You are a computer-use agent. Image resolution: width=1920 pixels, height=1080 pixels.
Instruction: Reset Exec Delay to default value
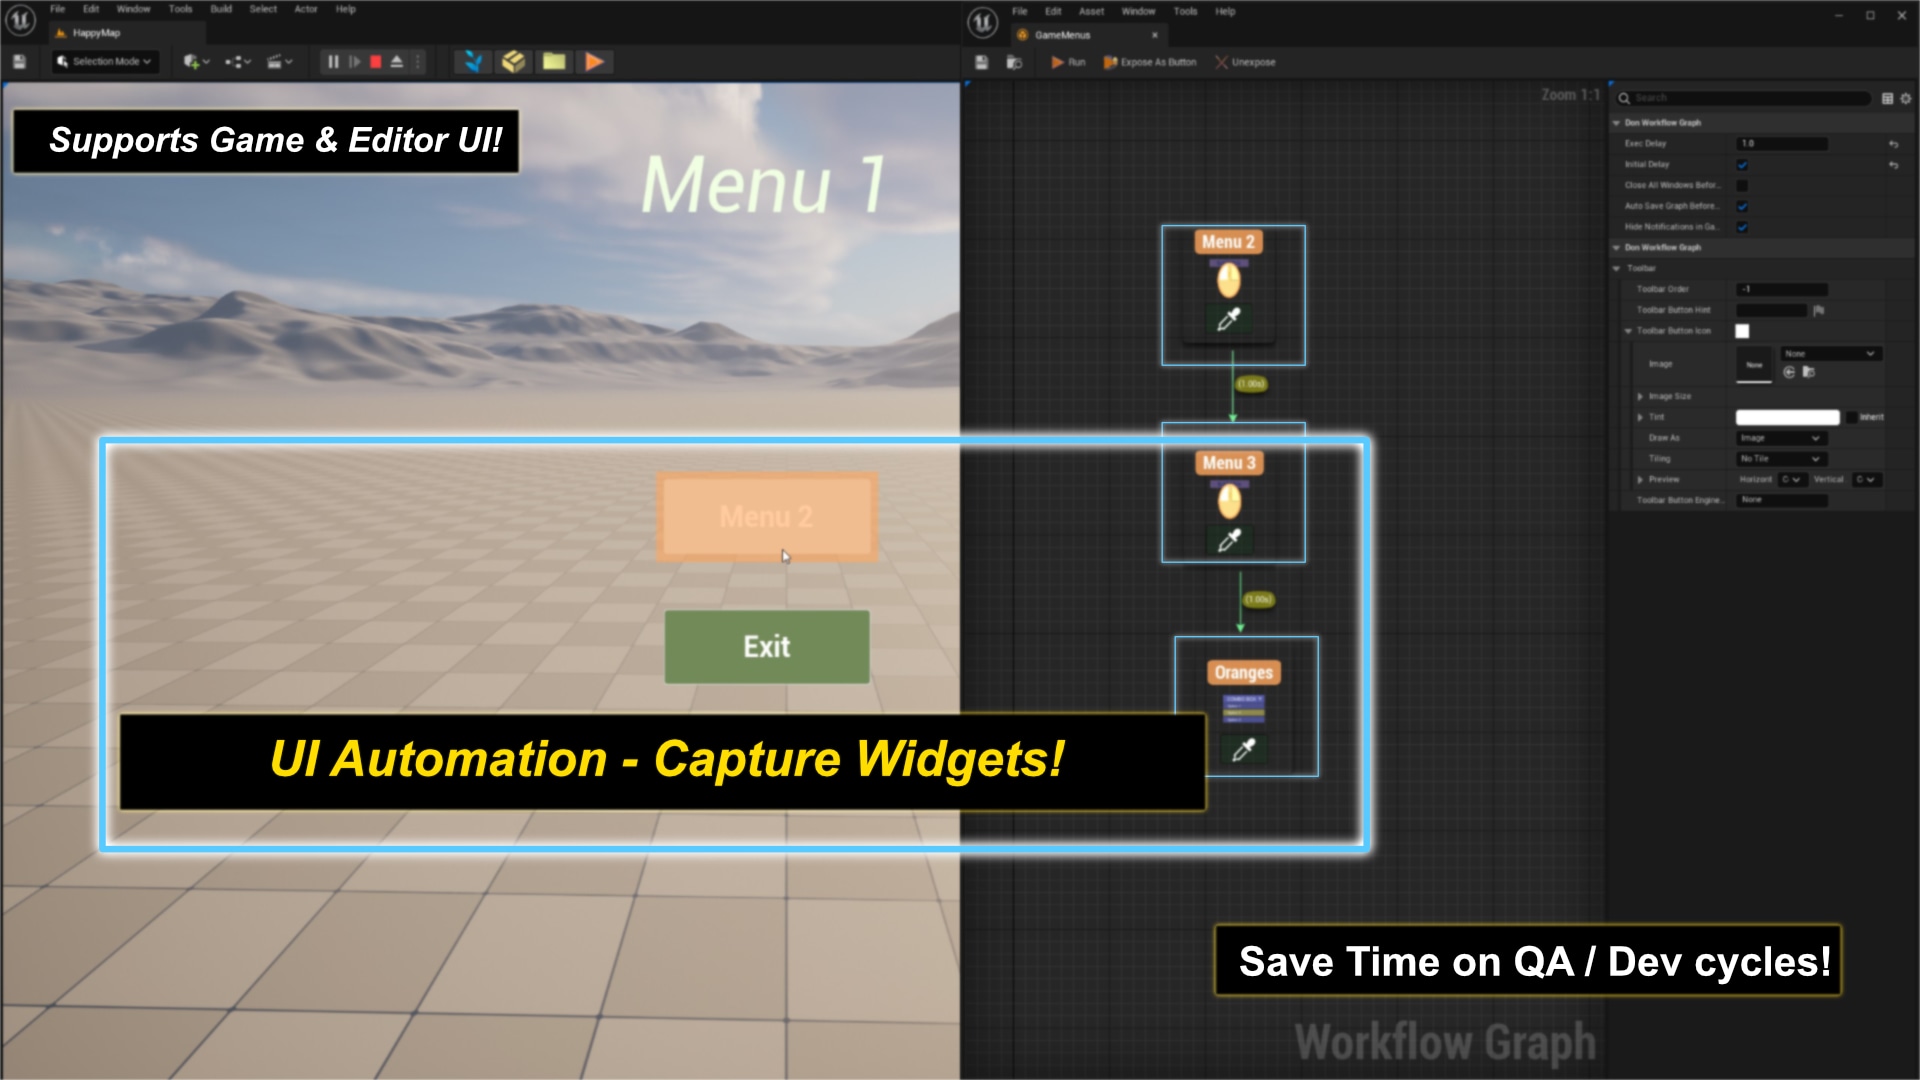click(x=1893, y=144)
